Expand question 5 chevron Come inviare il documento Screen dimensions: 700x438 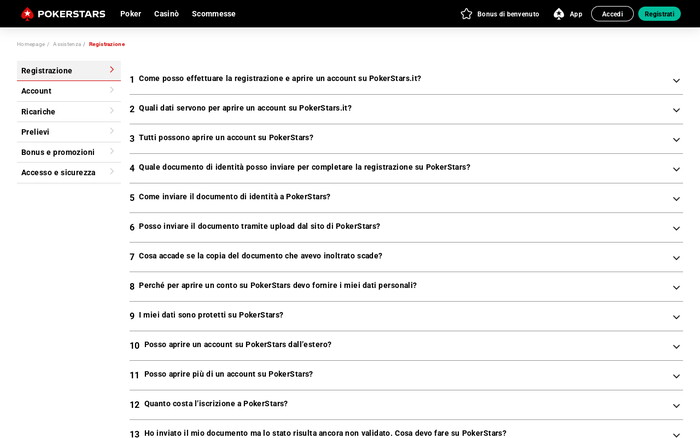click(x=676, y=199)
